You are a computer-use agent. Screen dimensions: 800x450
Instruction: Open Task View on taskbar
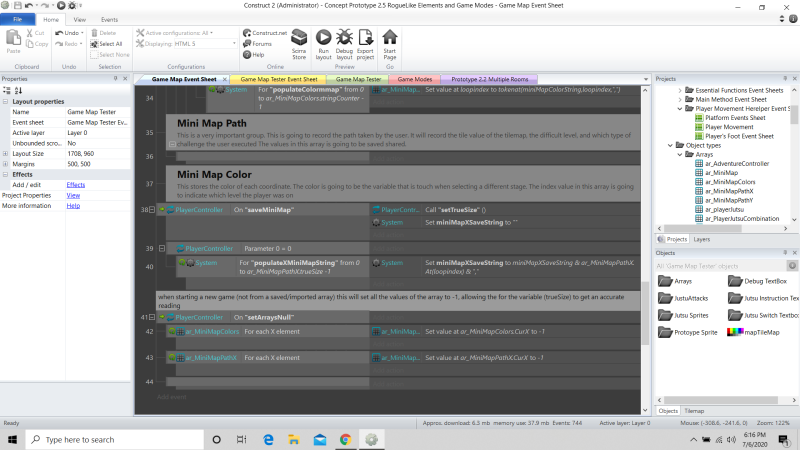[241, 439]
